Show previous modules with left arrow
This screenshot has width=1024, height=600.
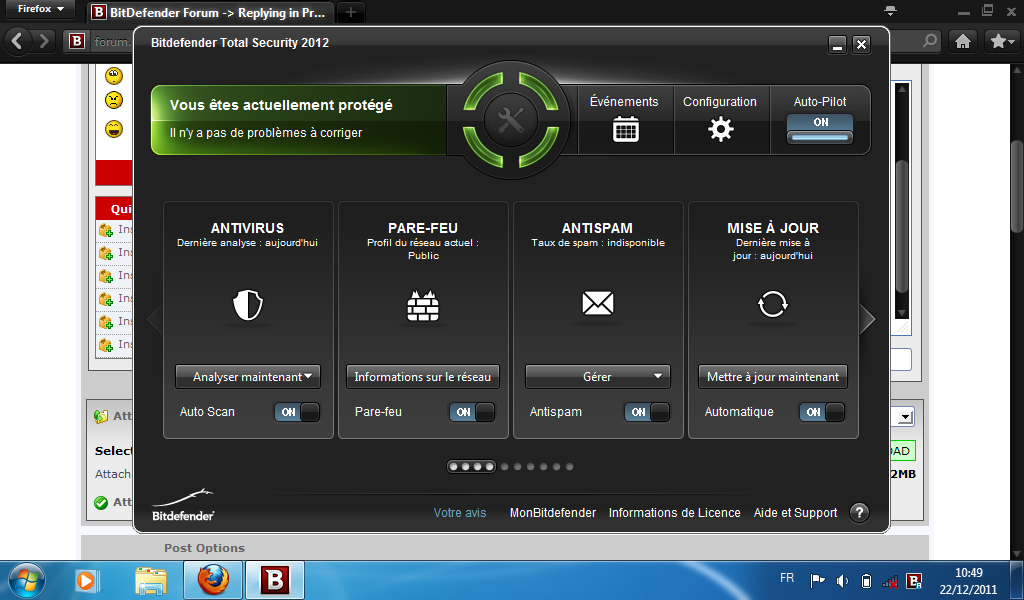click(154, 319)
